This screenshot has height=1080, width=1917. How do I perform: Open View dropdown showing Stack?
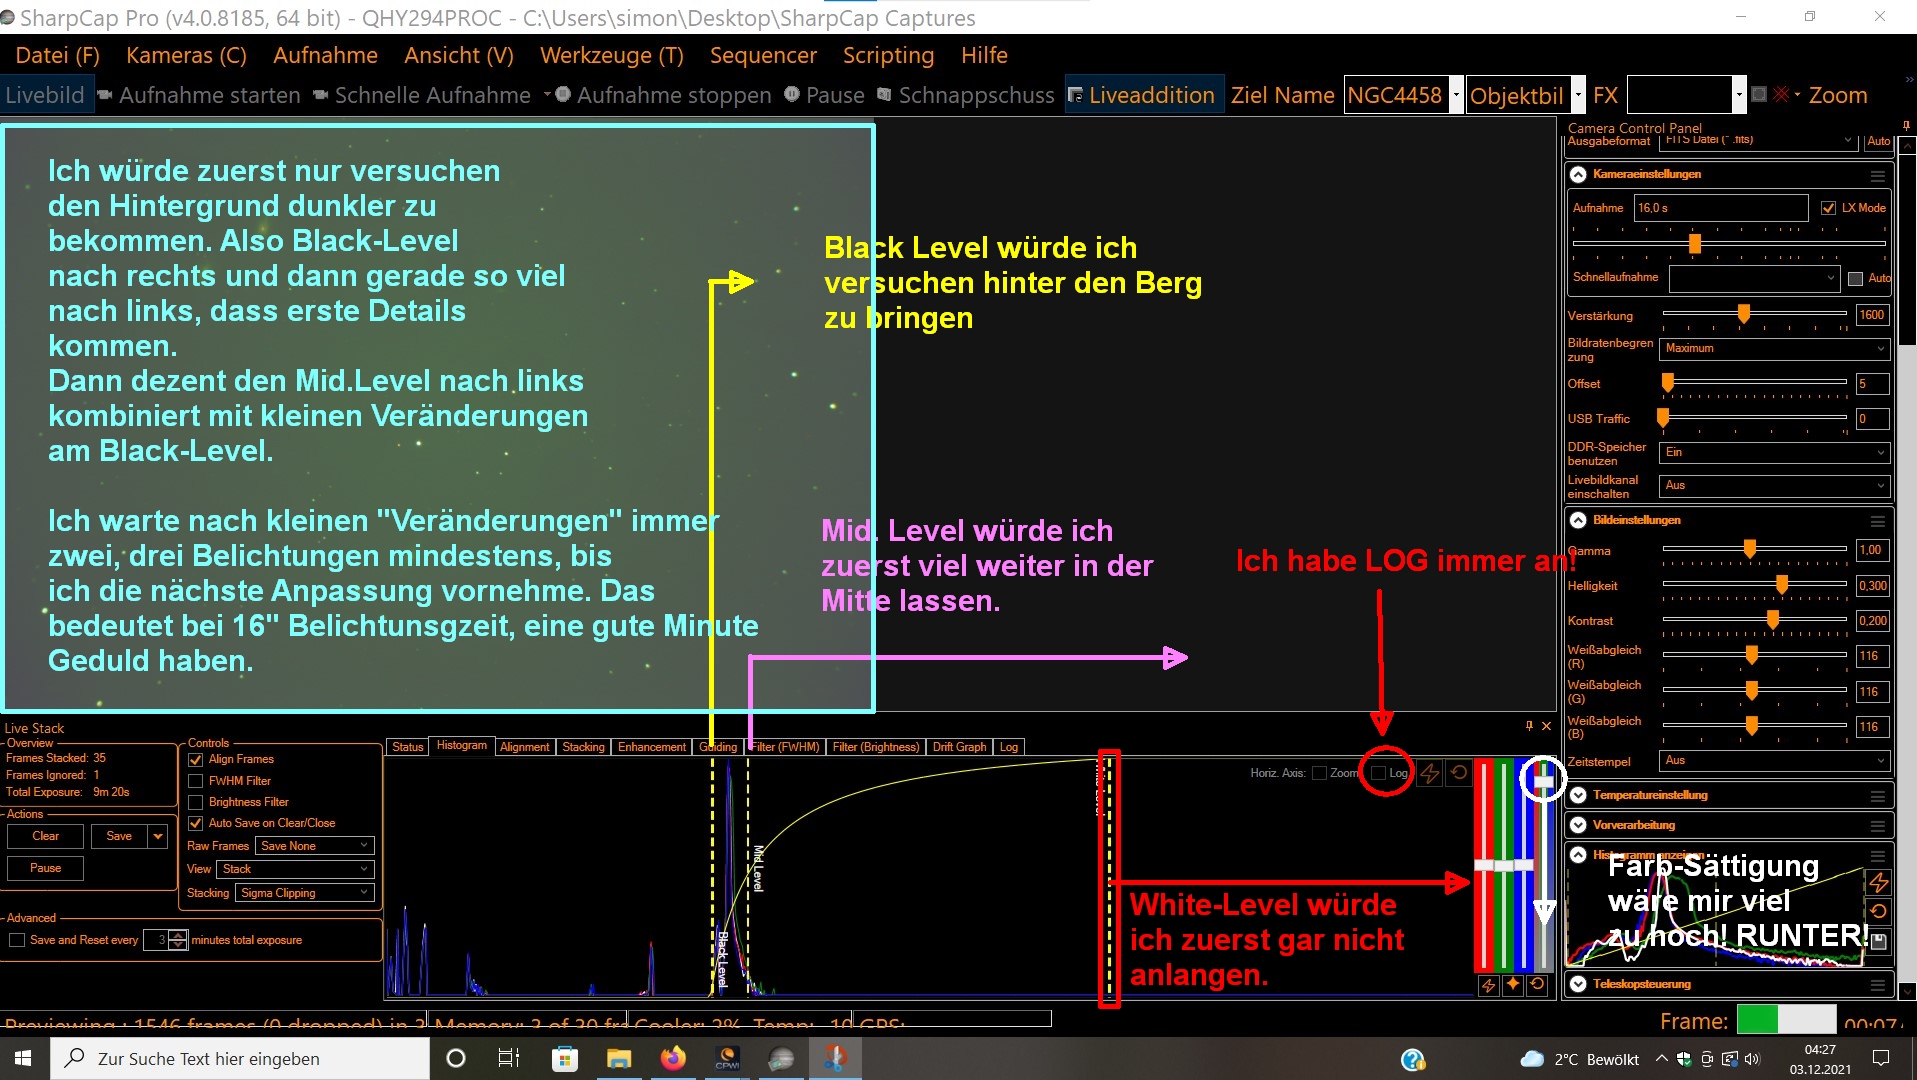pyautogui.click(x=296, y=869)
